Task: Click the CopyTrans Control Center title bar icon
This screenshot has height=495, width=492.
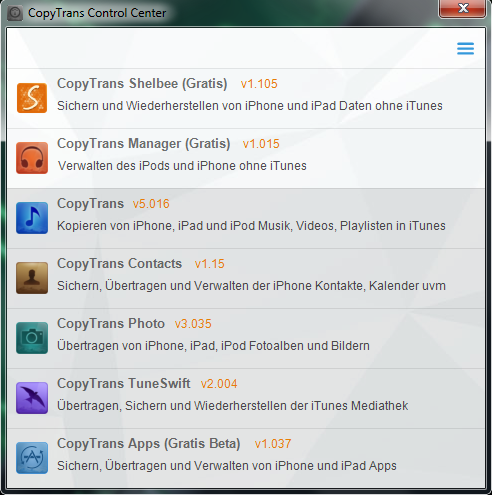Action: 15,13
